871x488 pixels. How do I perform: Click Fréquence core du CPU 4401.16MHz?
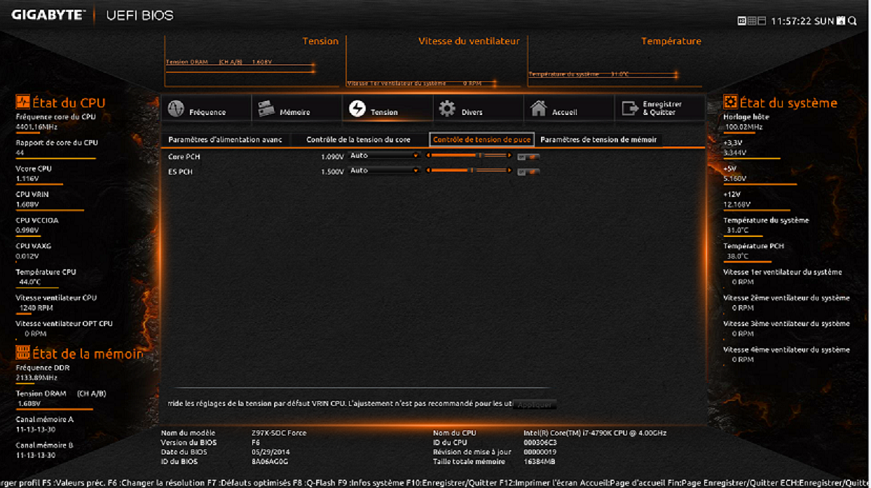click(56, 122)
